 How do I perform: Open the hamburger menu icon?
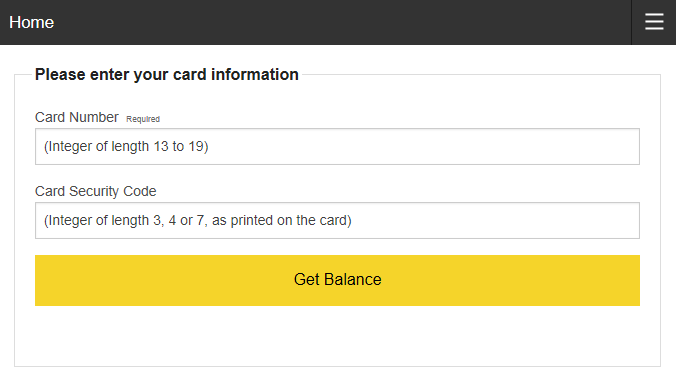pyautogui.click(x=654, y=22)
